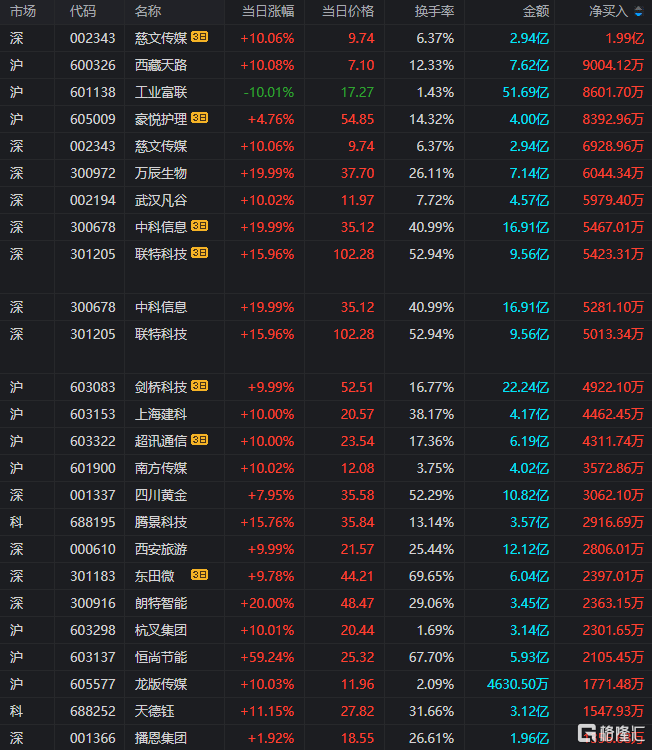652x750 pixels.
Task: Select stock code 605009
Action: point(93,119)
